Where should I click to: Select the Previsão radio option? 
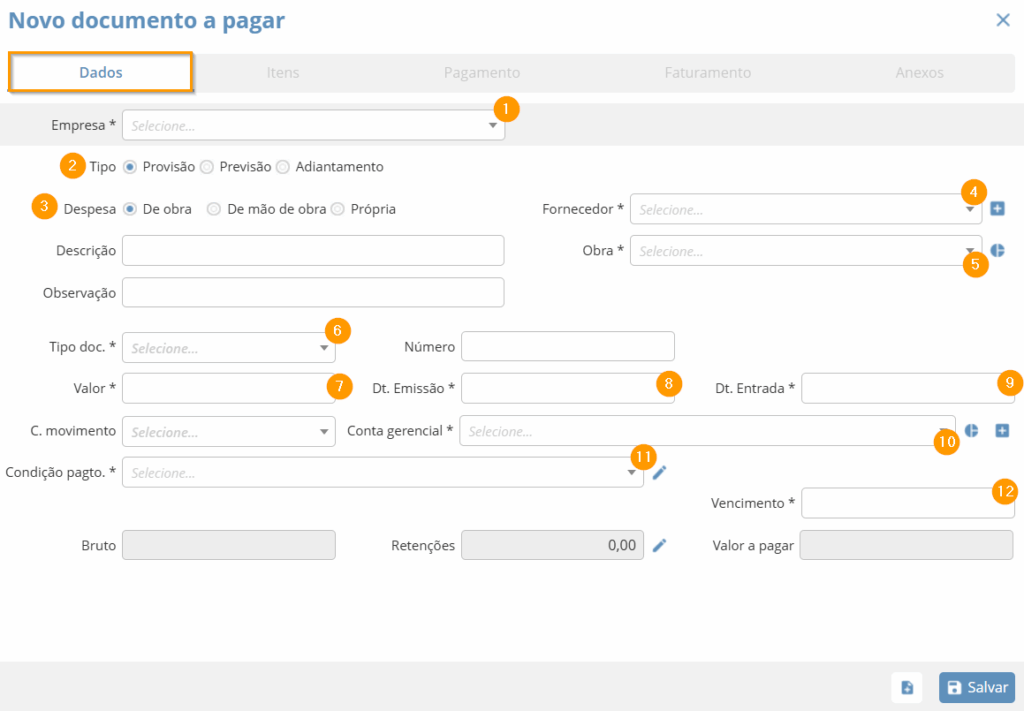click(207, 167)
